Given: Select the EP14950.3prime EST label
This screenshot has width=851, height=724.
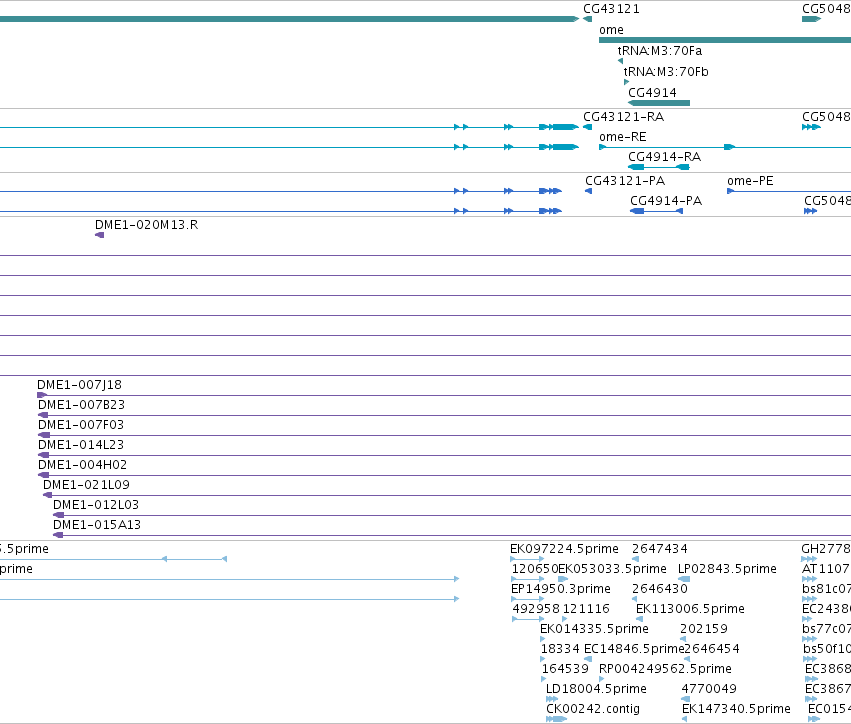Looking at the screenshot, I should coord(561,589).
